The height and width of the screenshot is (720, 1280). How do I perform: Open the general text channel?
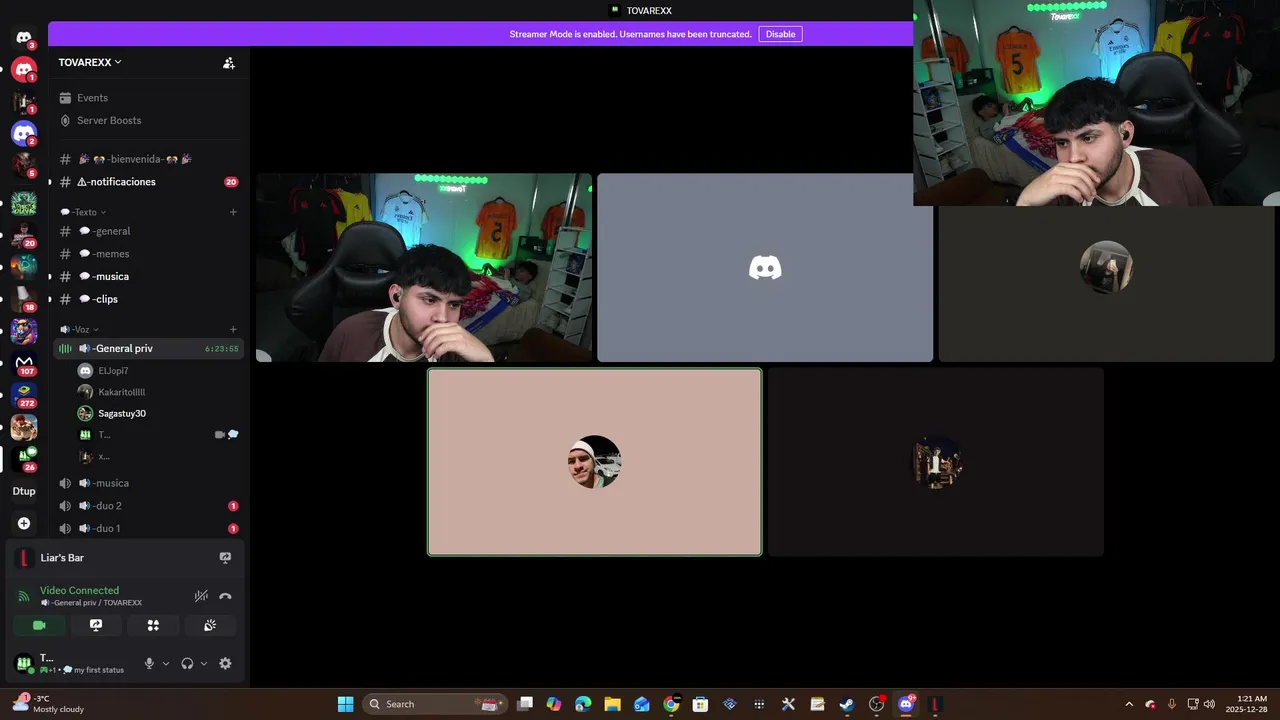(x=148, y=231)
